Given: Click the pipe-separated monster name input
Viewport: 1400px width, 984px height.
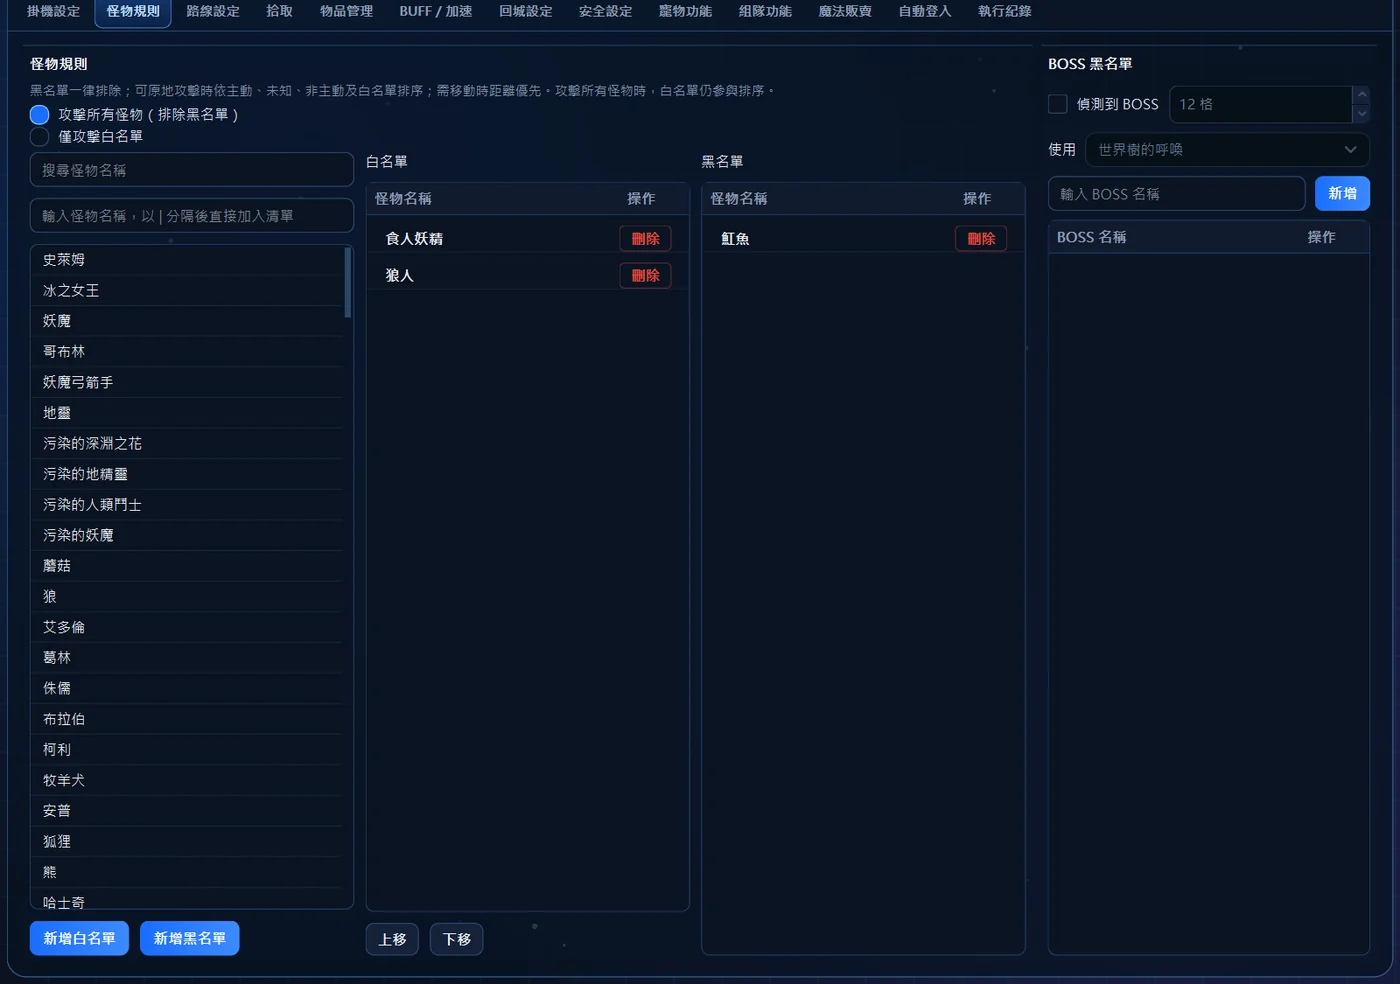Looking at the screenshot, I should [x=192, y=216].
